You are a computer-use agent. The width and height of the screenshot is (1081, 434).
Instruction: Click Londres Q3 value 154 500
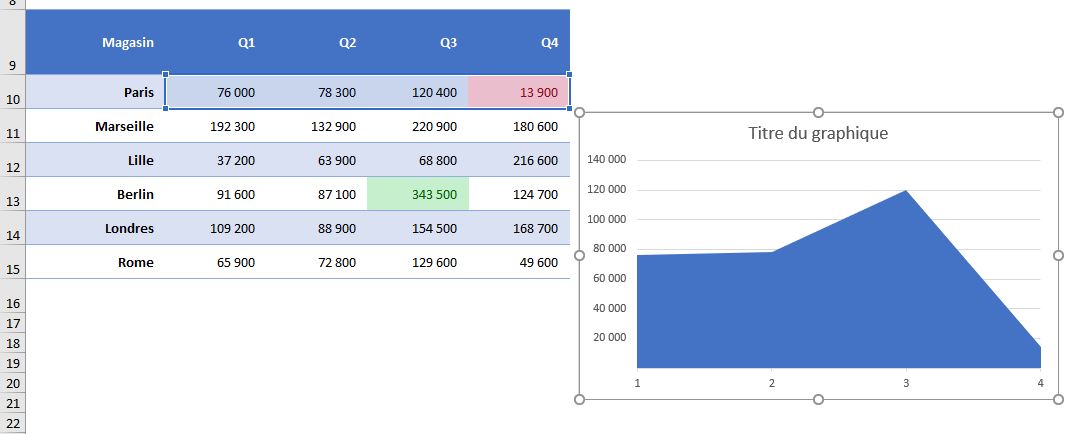point(418,228)
